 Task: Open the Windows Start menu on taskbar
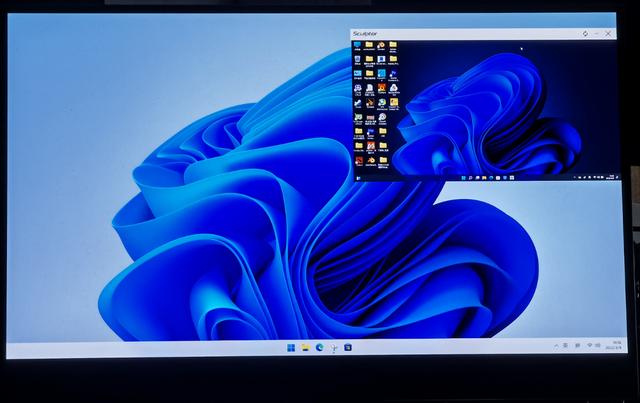(x=291, y=347)
